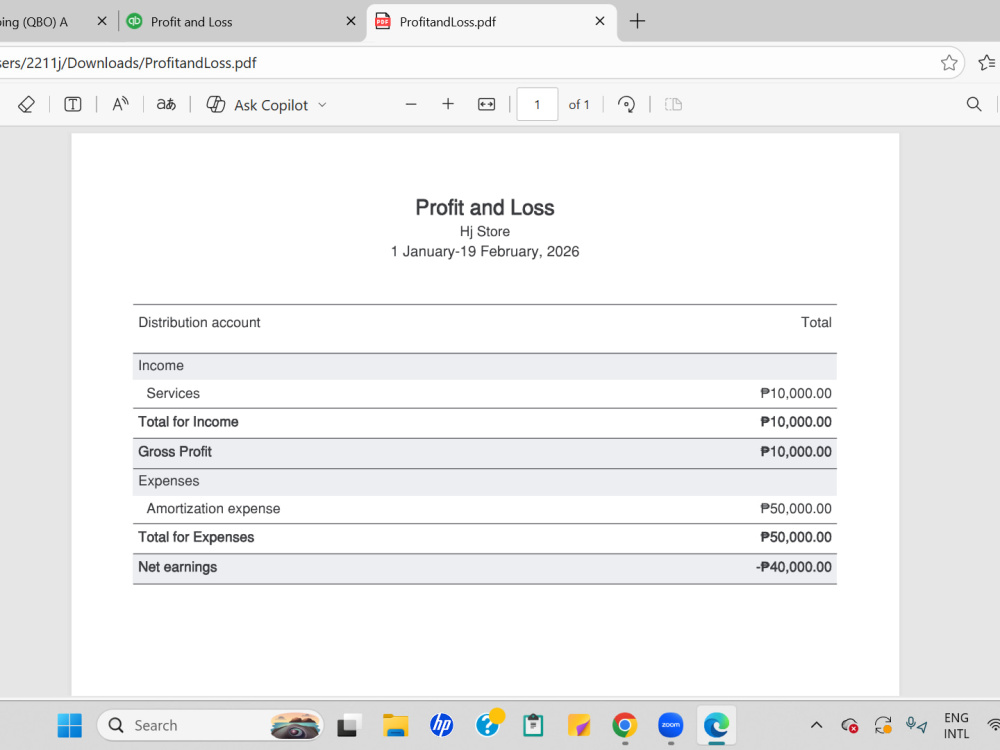
Task: Show hidden system tray icons
Action: [816, 725]
